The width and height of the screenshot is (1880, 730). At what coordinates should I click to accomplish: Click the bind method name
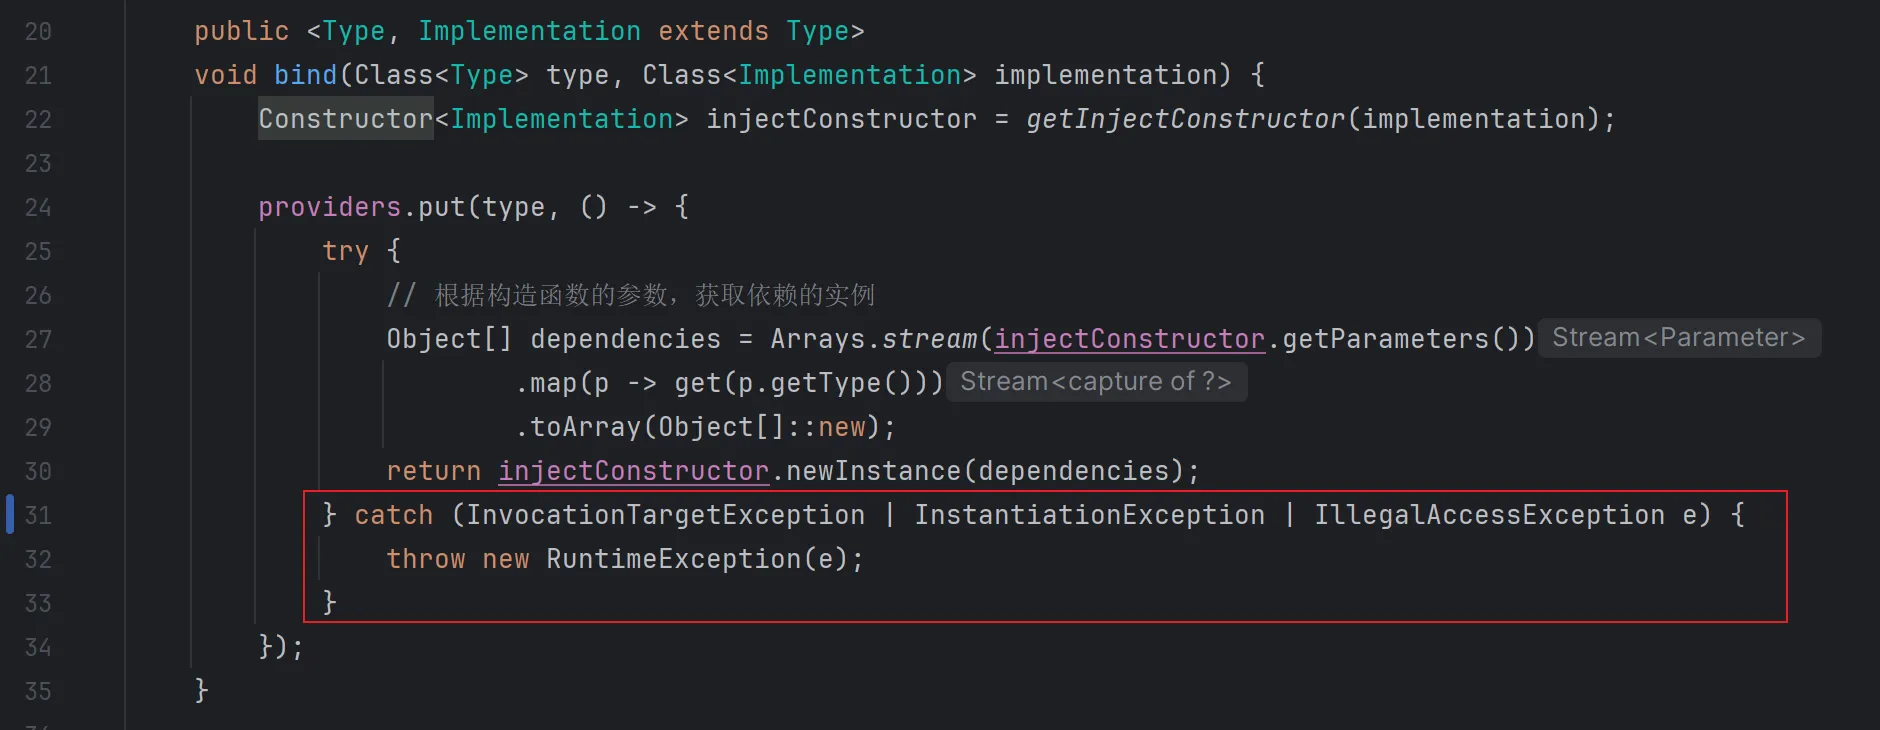(305, 75)
